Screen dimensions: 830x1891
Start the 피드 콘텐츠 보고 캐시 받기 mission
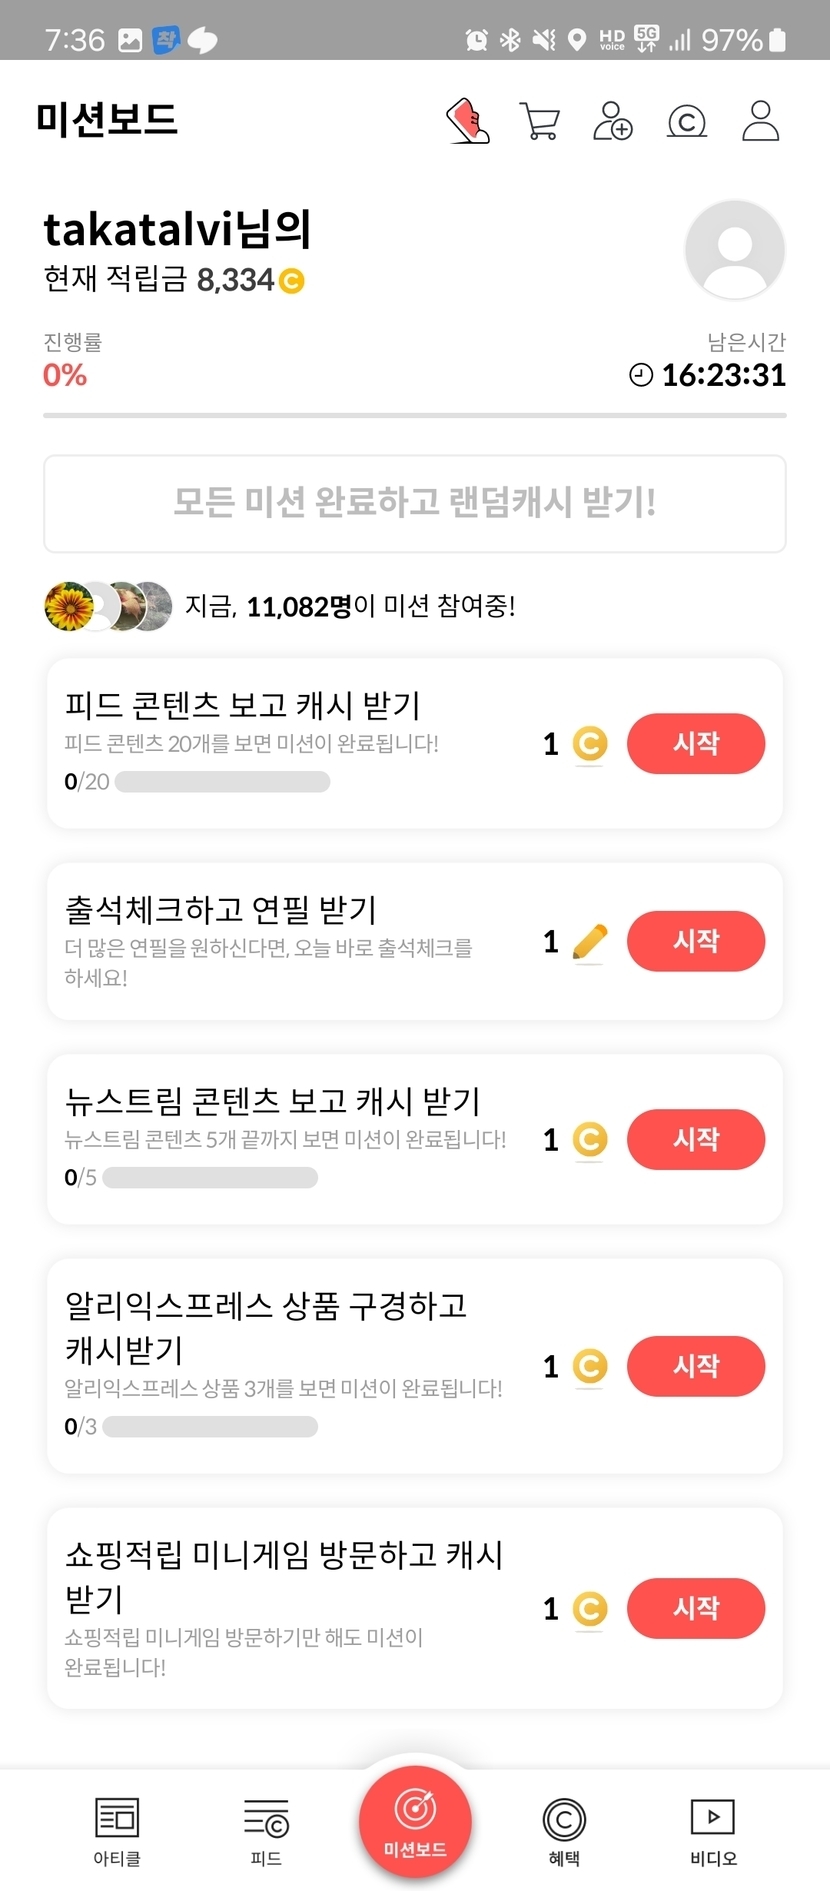(696, 743)
